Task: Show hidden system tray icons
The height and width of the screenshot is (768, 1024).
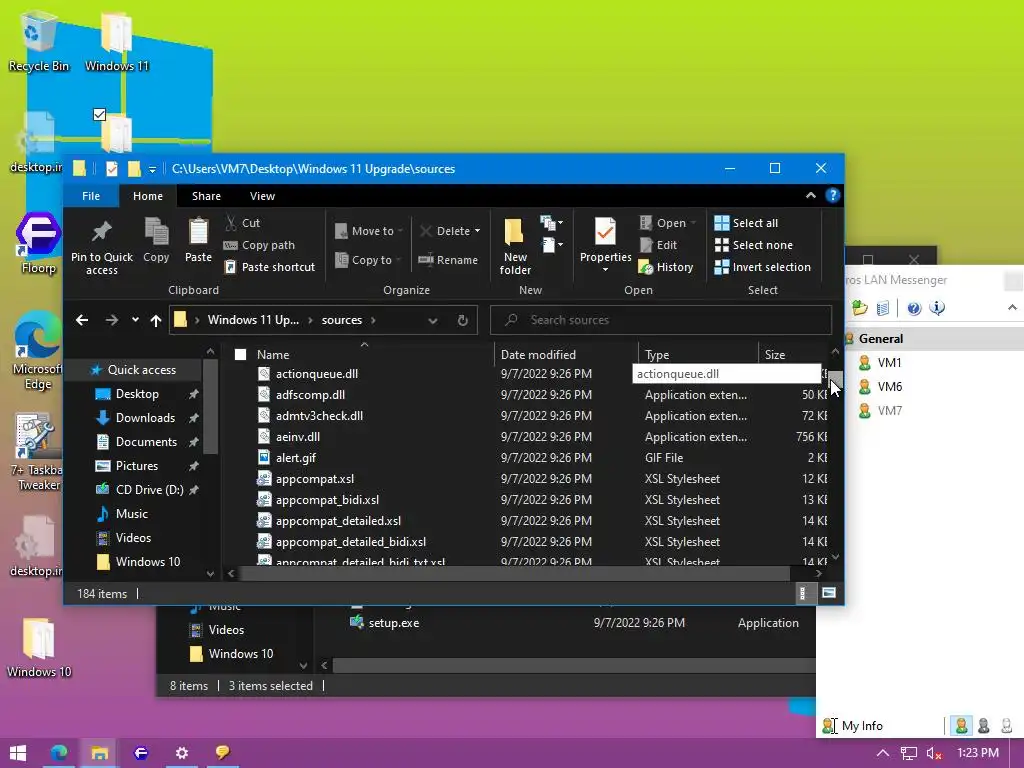Action: point(882,753)
